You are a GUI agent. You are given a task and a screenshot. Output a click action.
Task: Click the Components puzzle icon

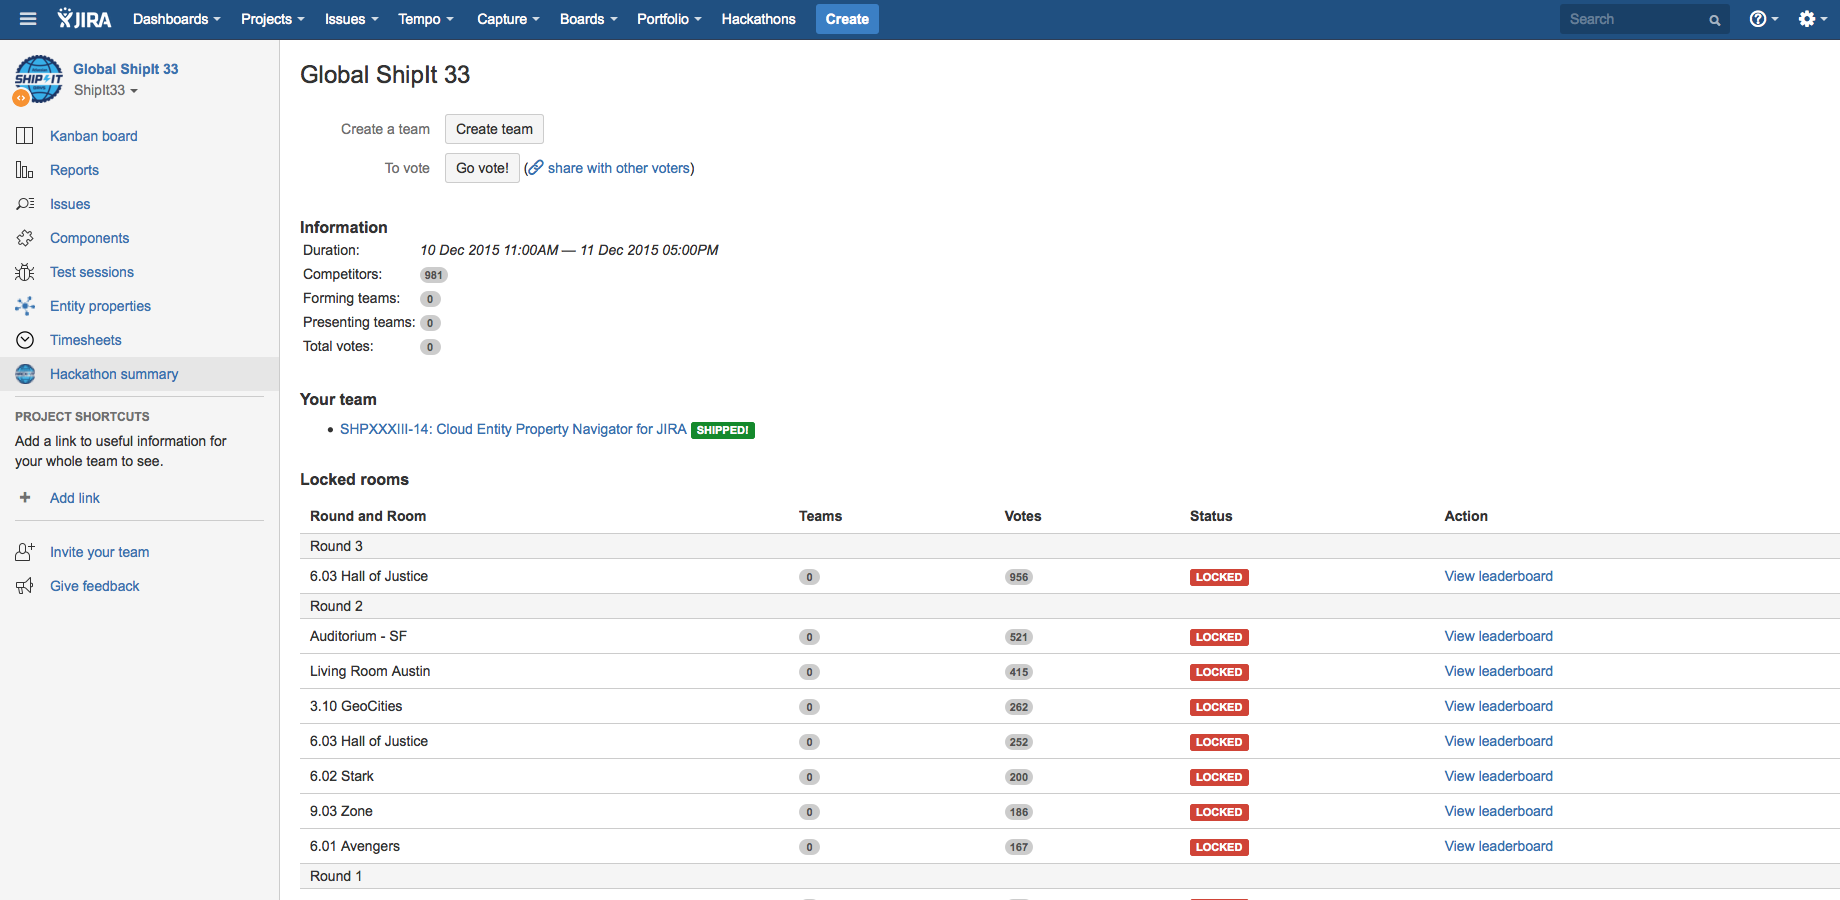25,238
